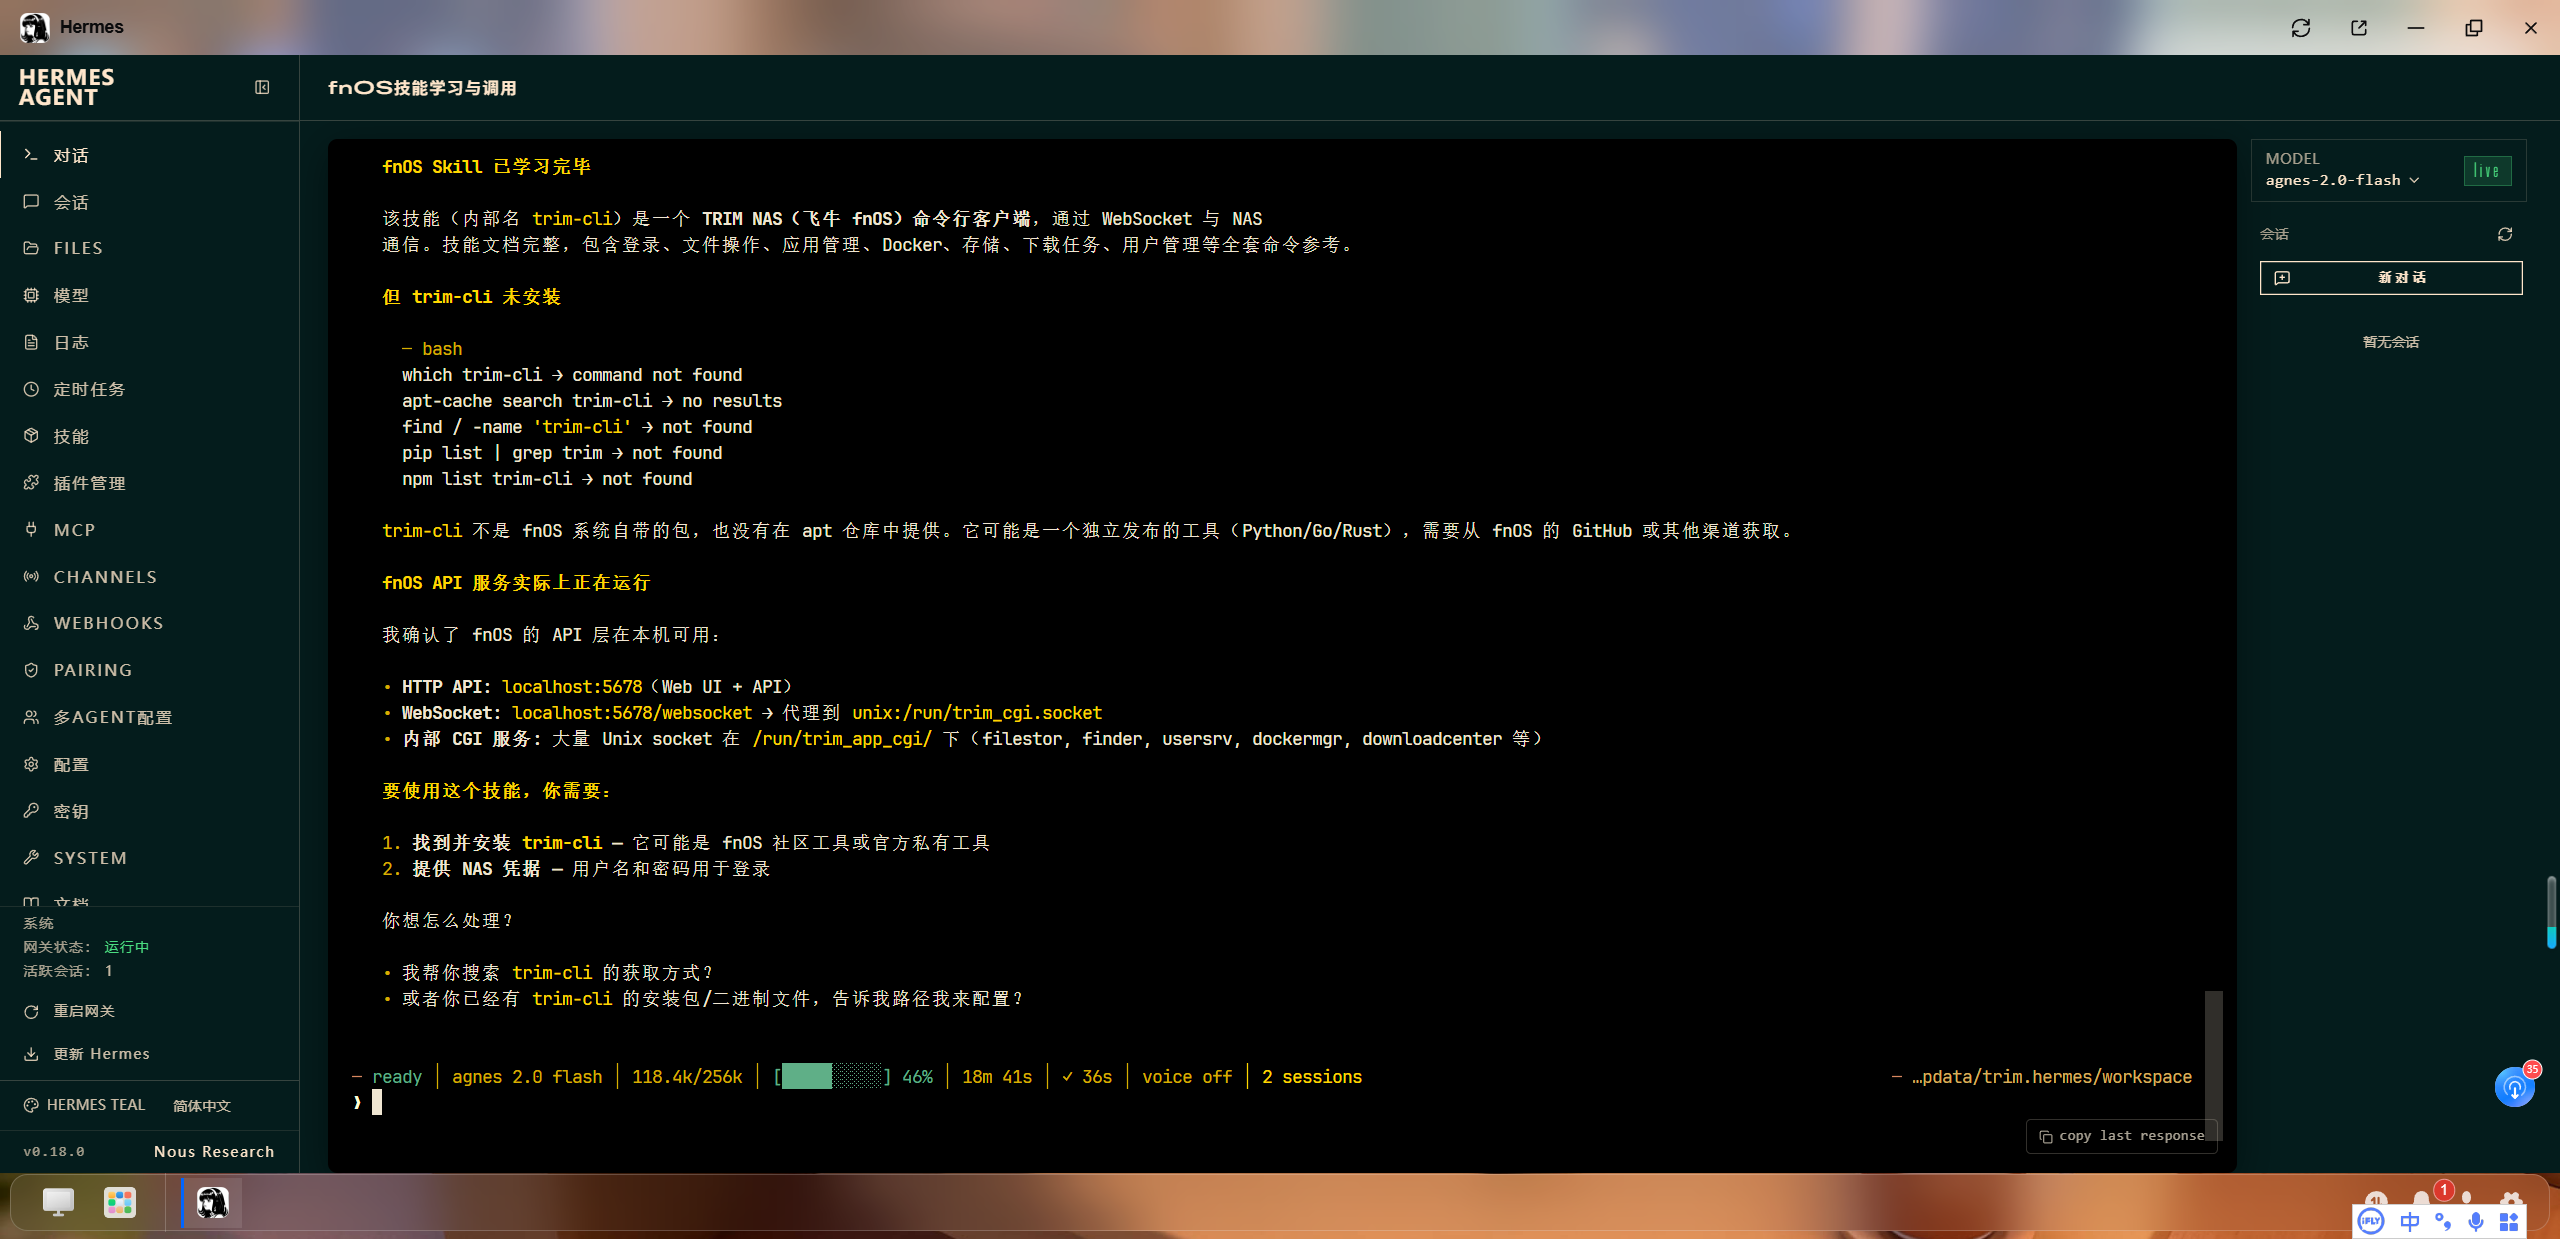The width and height of the screenshot is (2560, 1239).
Task: Click the Hermes app icon in taskbar
Action: tap(212, 1202)
